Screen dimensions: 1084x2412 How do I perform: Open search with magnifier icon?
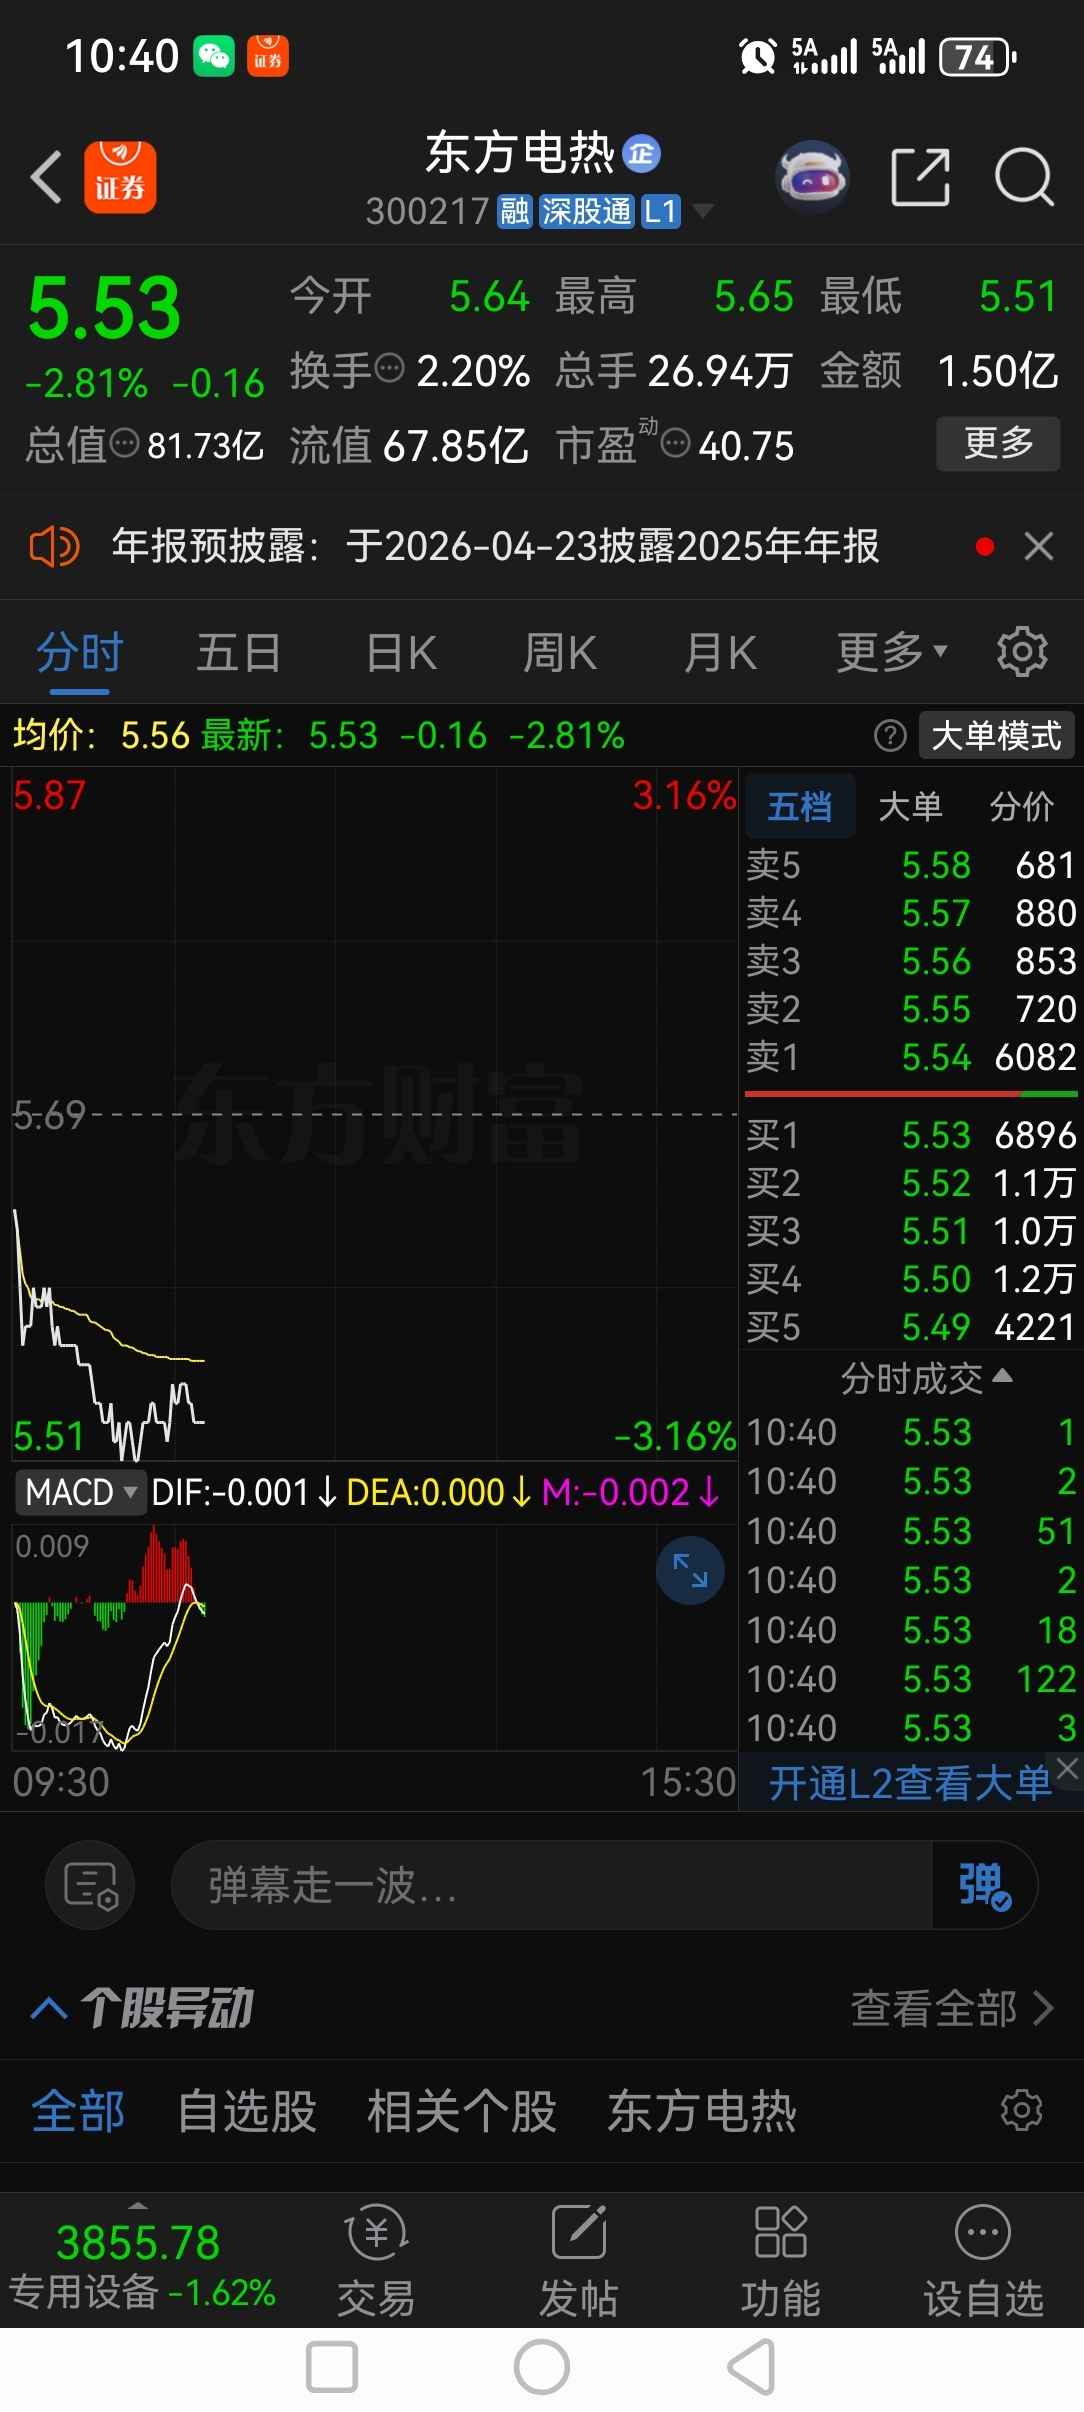1024,177
